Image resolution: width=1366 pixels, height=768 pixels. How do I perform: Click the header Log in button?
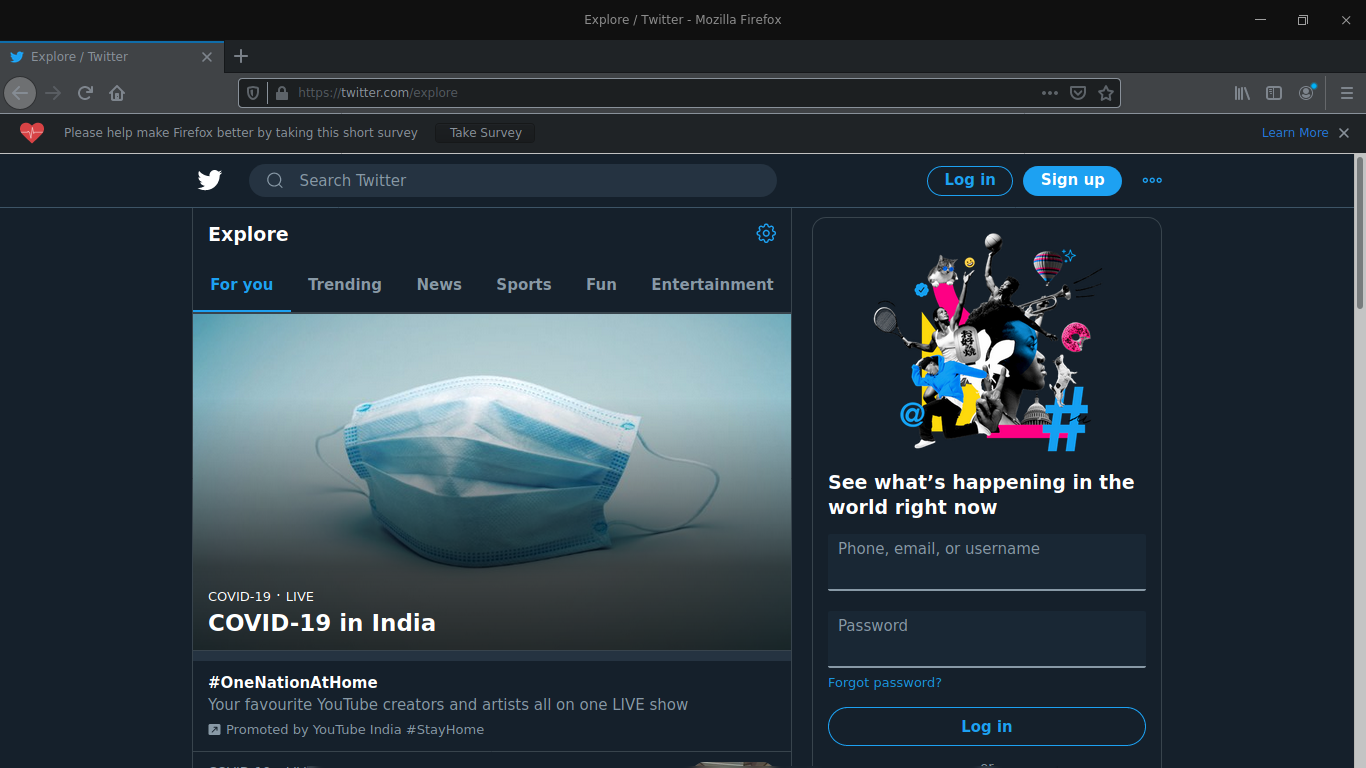point(970,180)
